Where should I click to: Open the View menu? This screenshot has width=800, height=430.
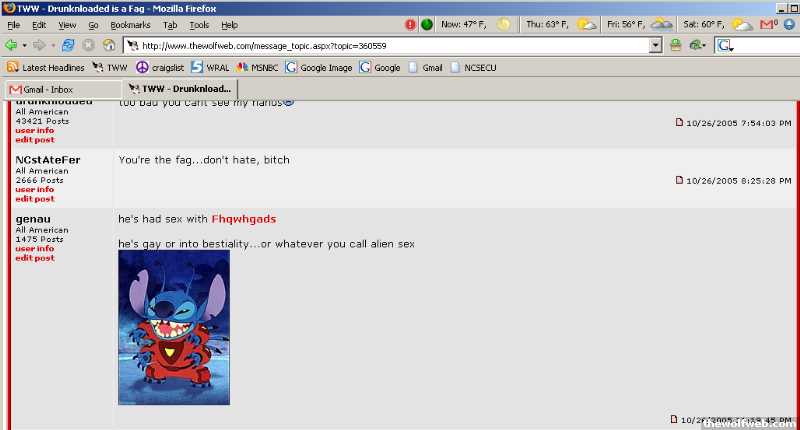[67, 25]
